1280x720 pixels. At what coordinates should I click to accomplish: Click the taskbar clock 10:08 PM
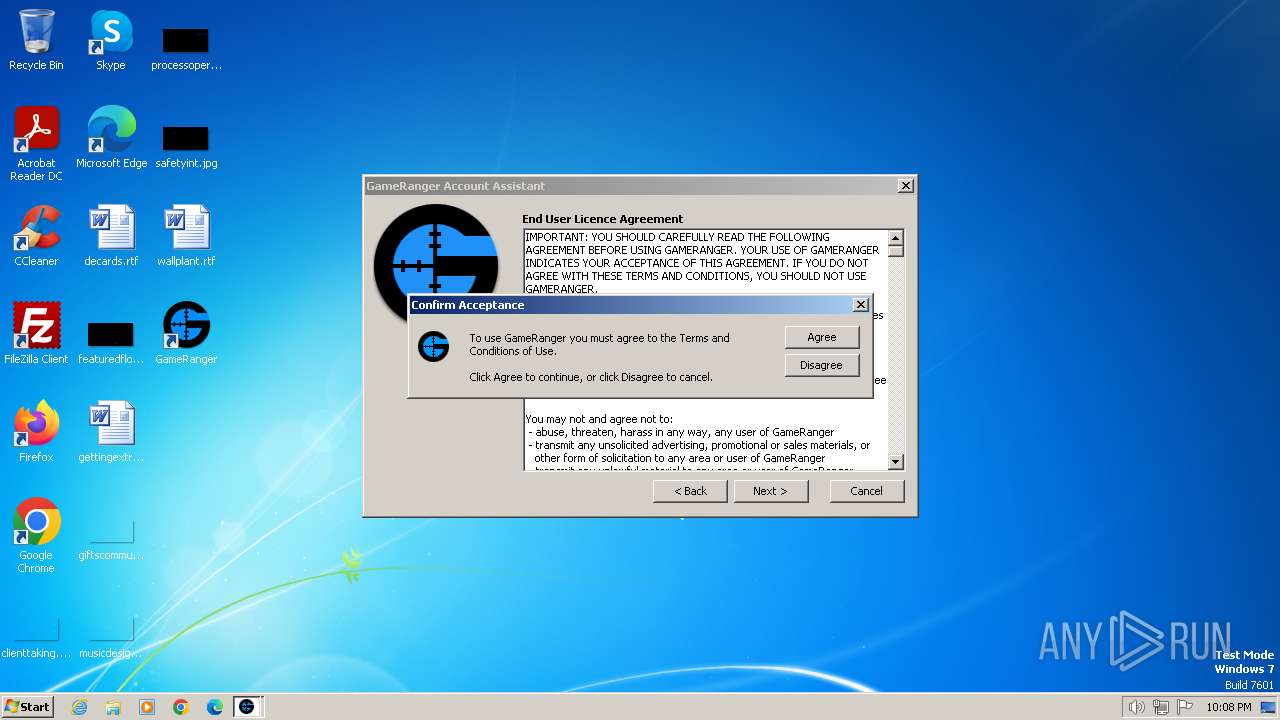(1229, 707)
